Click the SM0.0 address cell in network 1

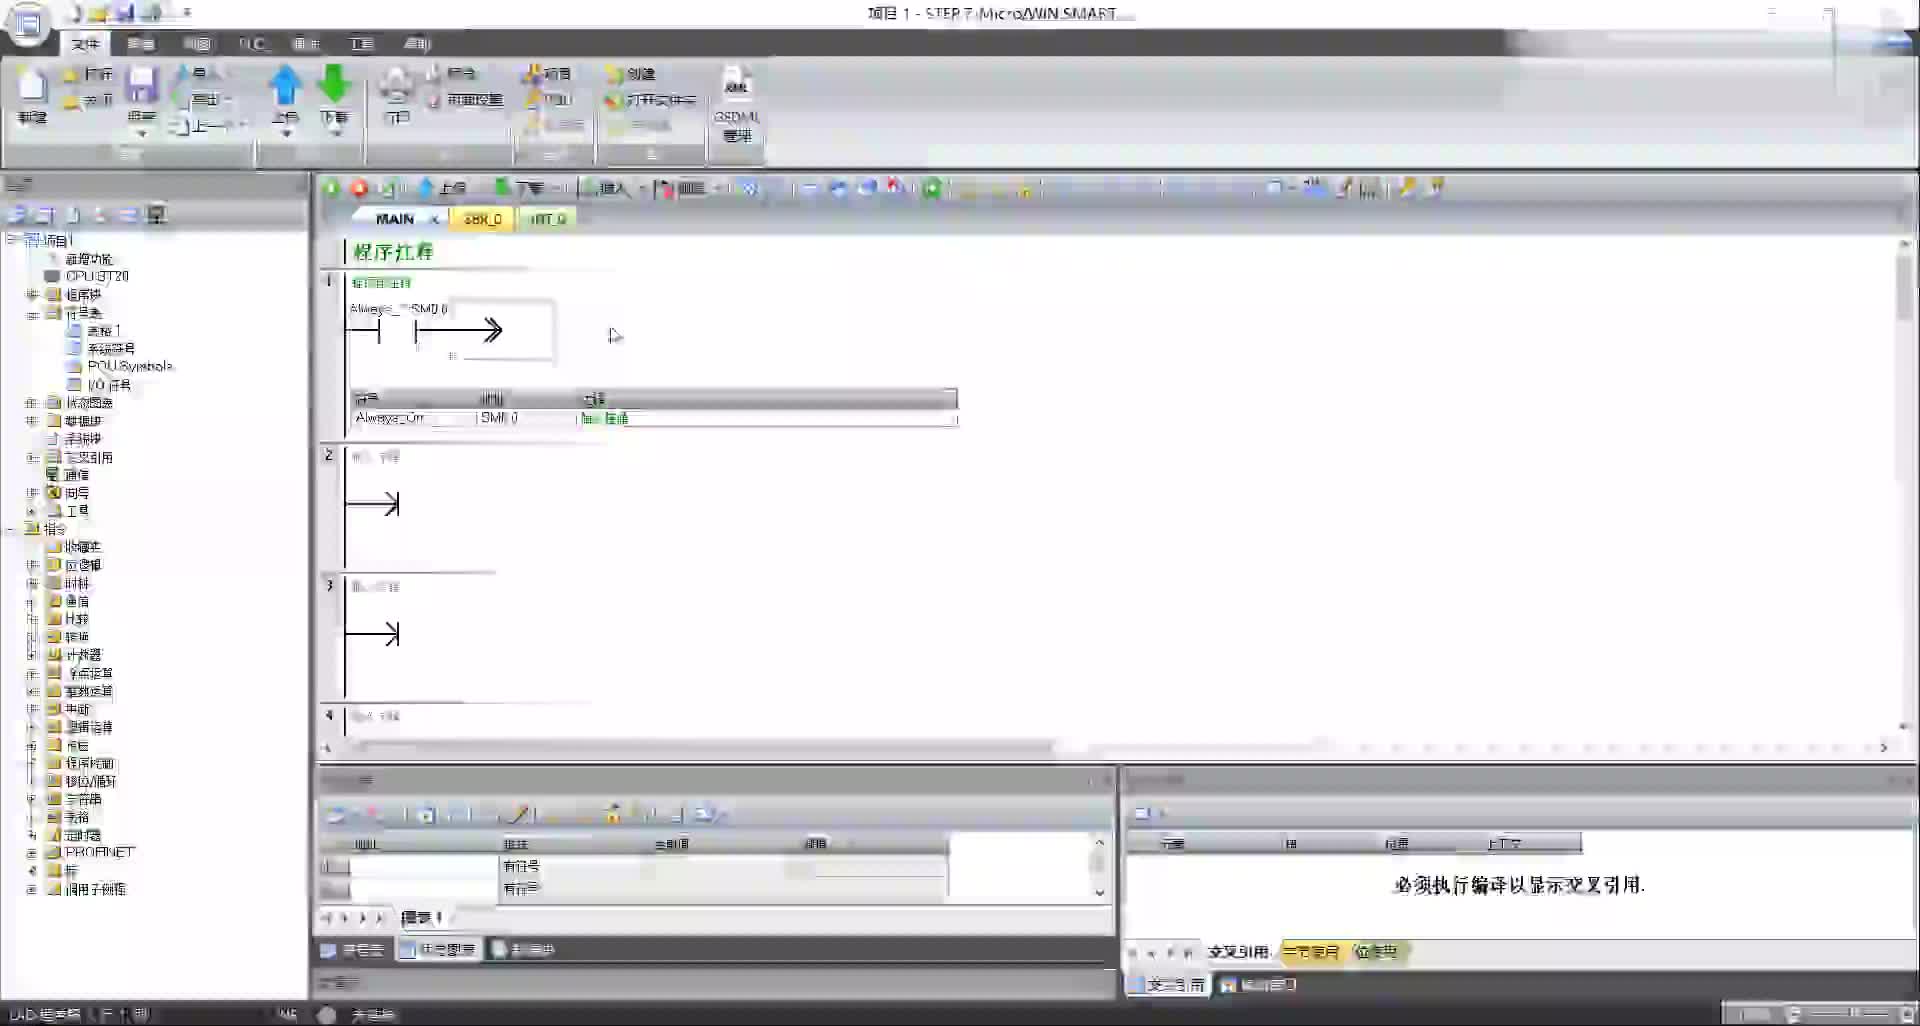[431, 309]
